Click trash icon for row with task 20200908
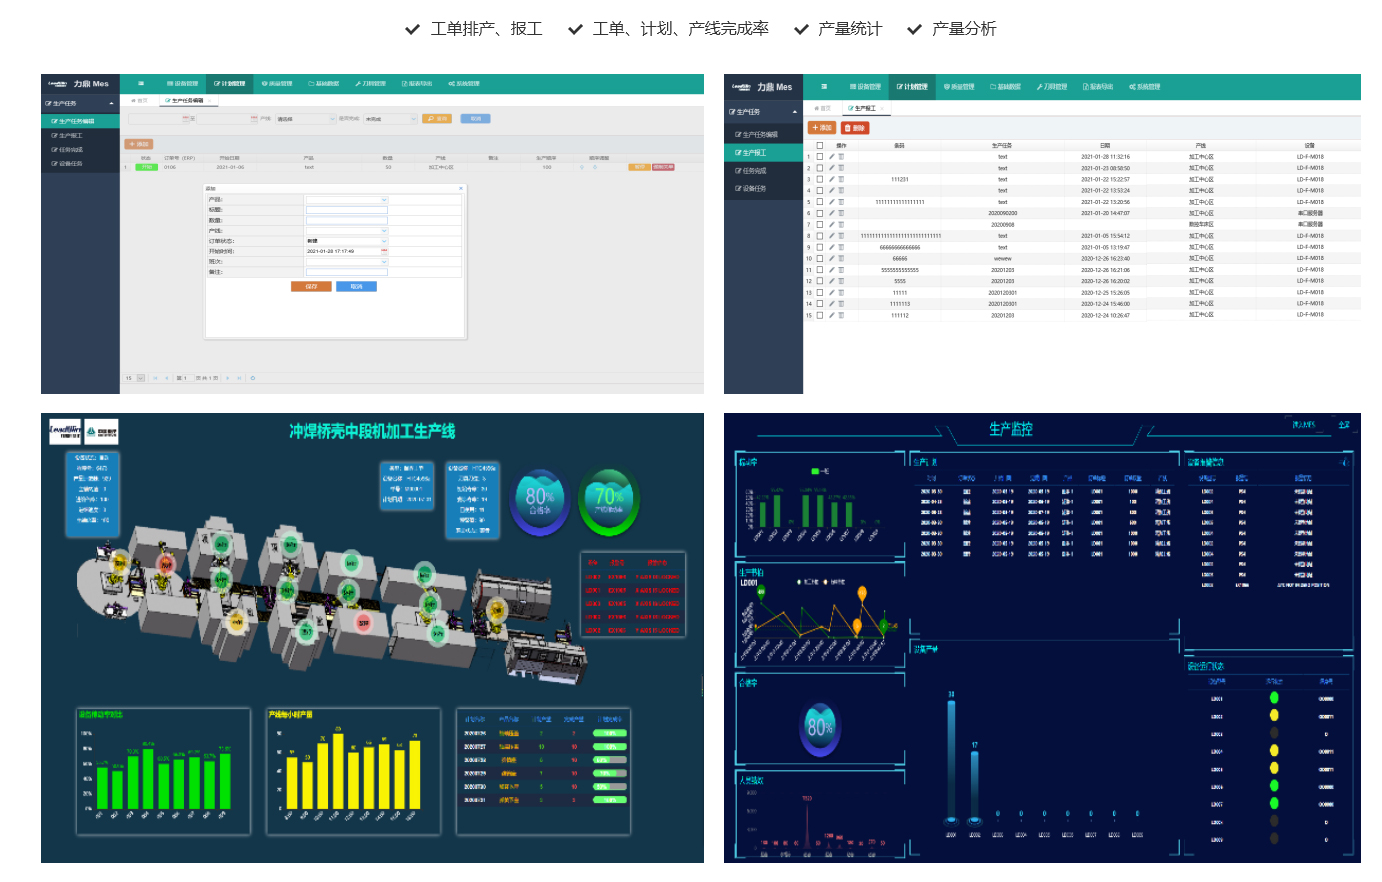 (841, 225)
